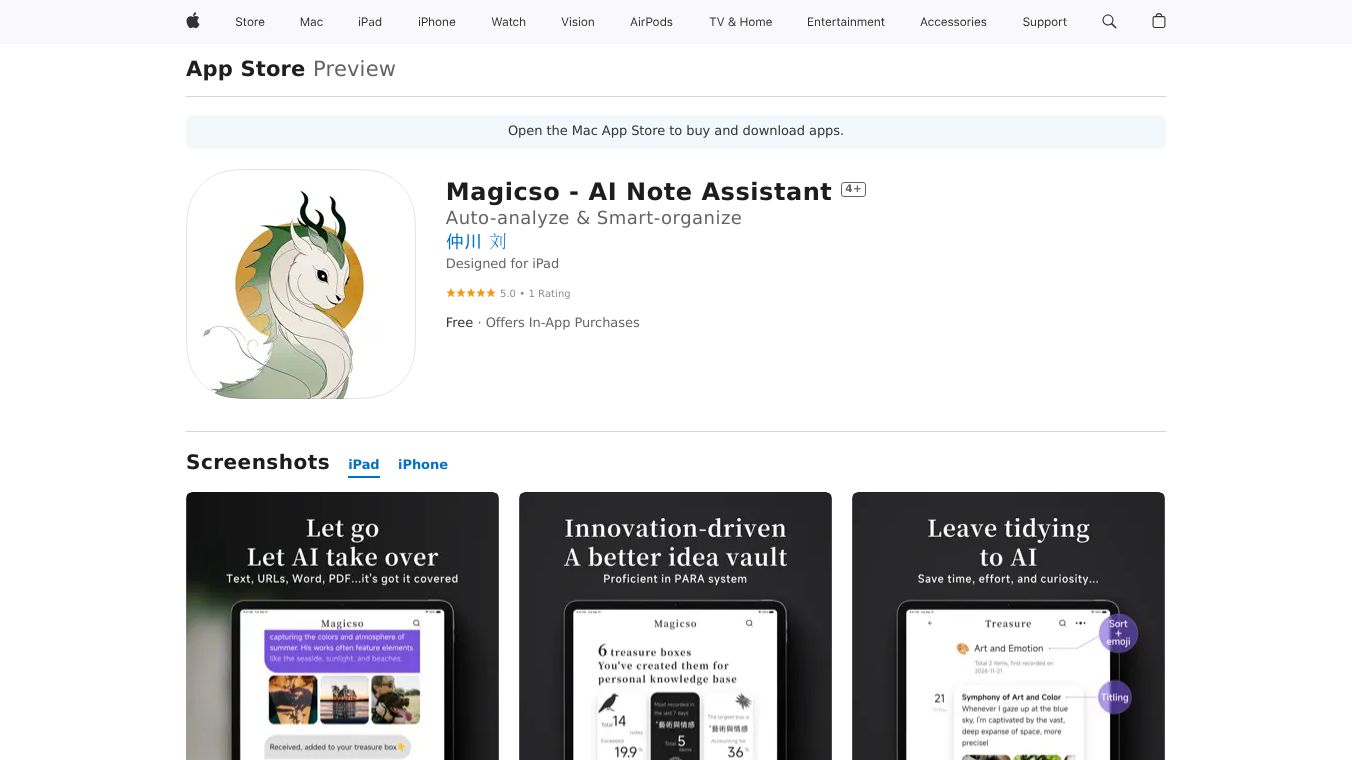Click the 4+ age rating badge

click(x=853, y=189)
